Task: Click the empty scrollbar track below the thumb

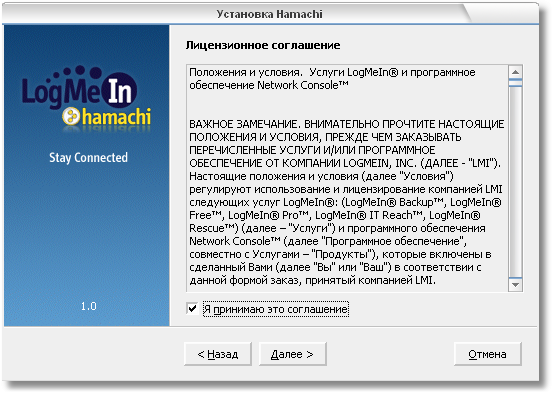Action: pos(515,182)
